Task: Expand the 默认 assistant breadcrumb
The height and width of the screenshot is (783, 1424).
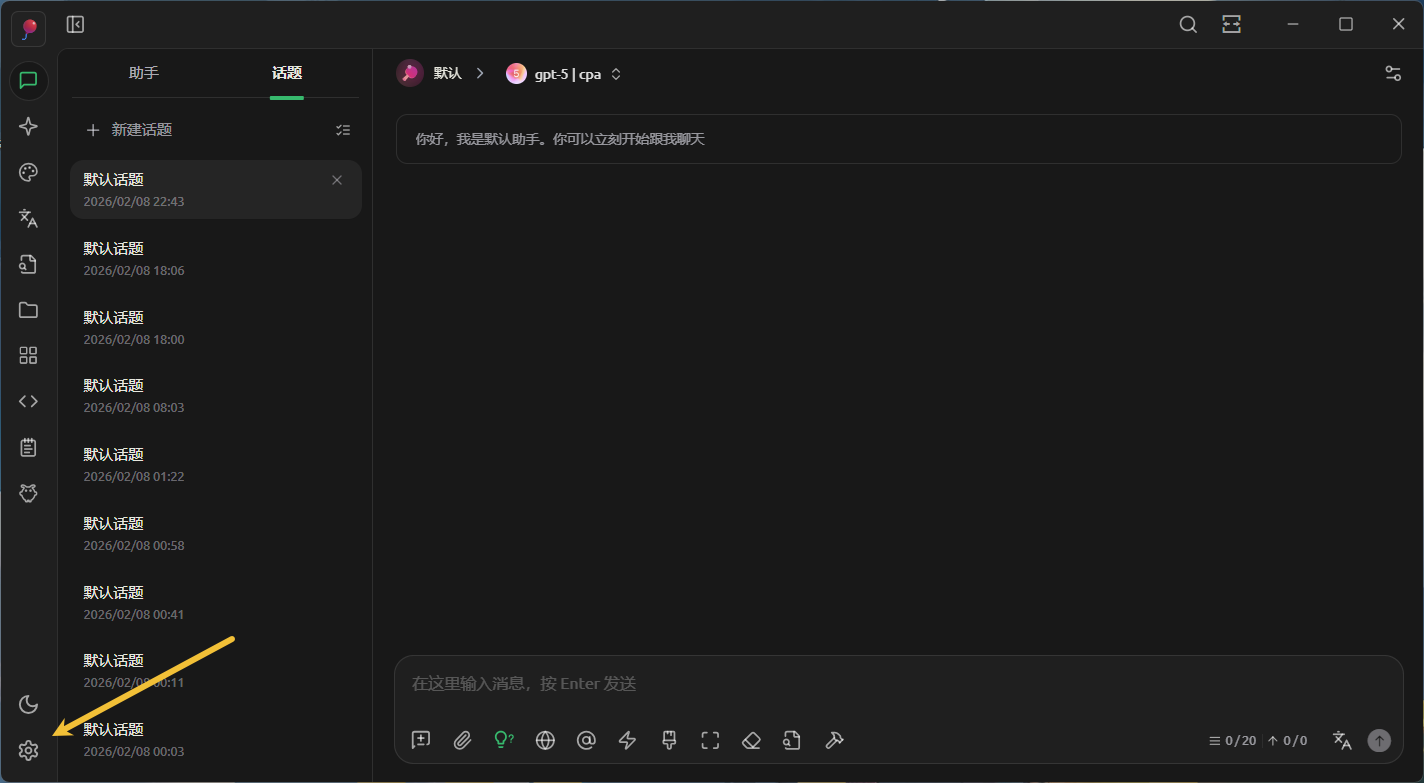Action: (441, 74)
